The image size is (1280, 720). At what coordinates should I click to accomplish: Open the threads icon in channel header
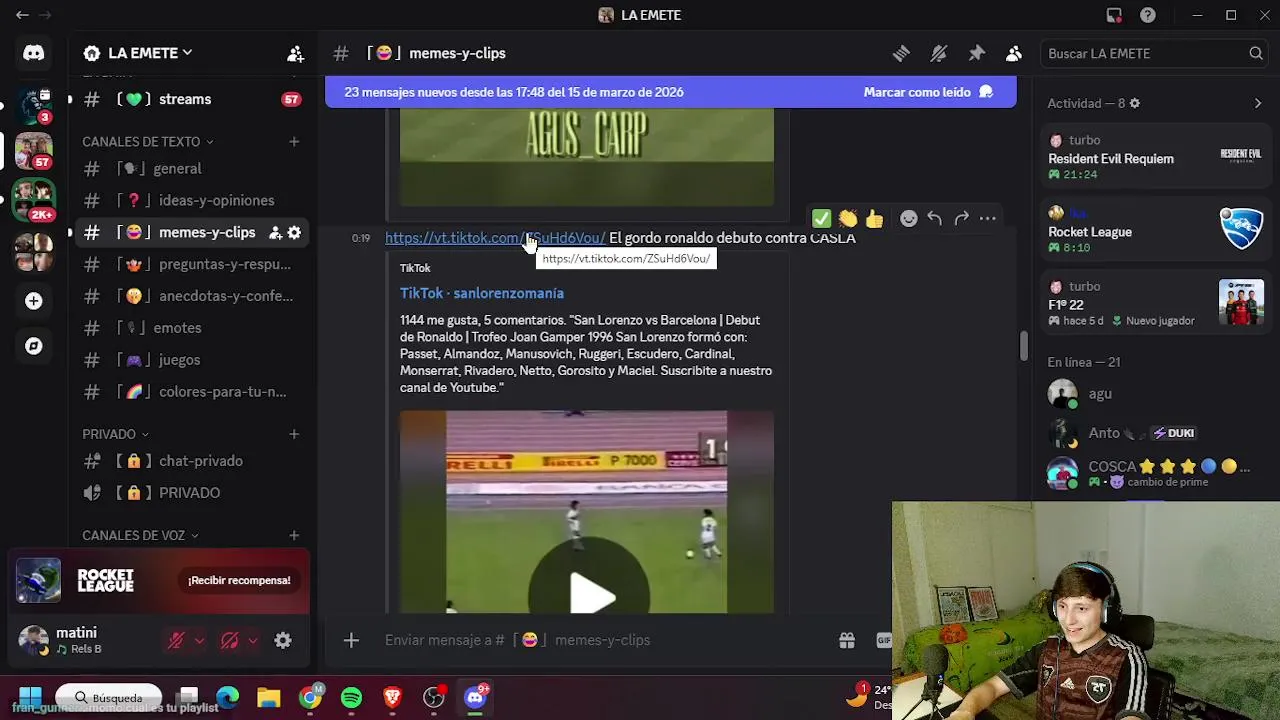[901, 53]
